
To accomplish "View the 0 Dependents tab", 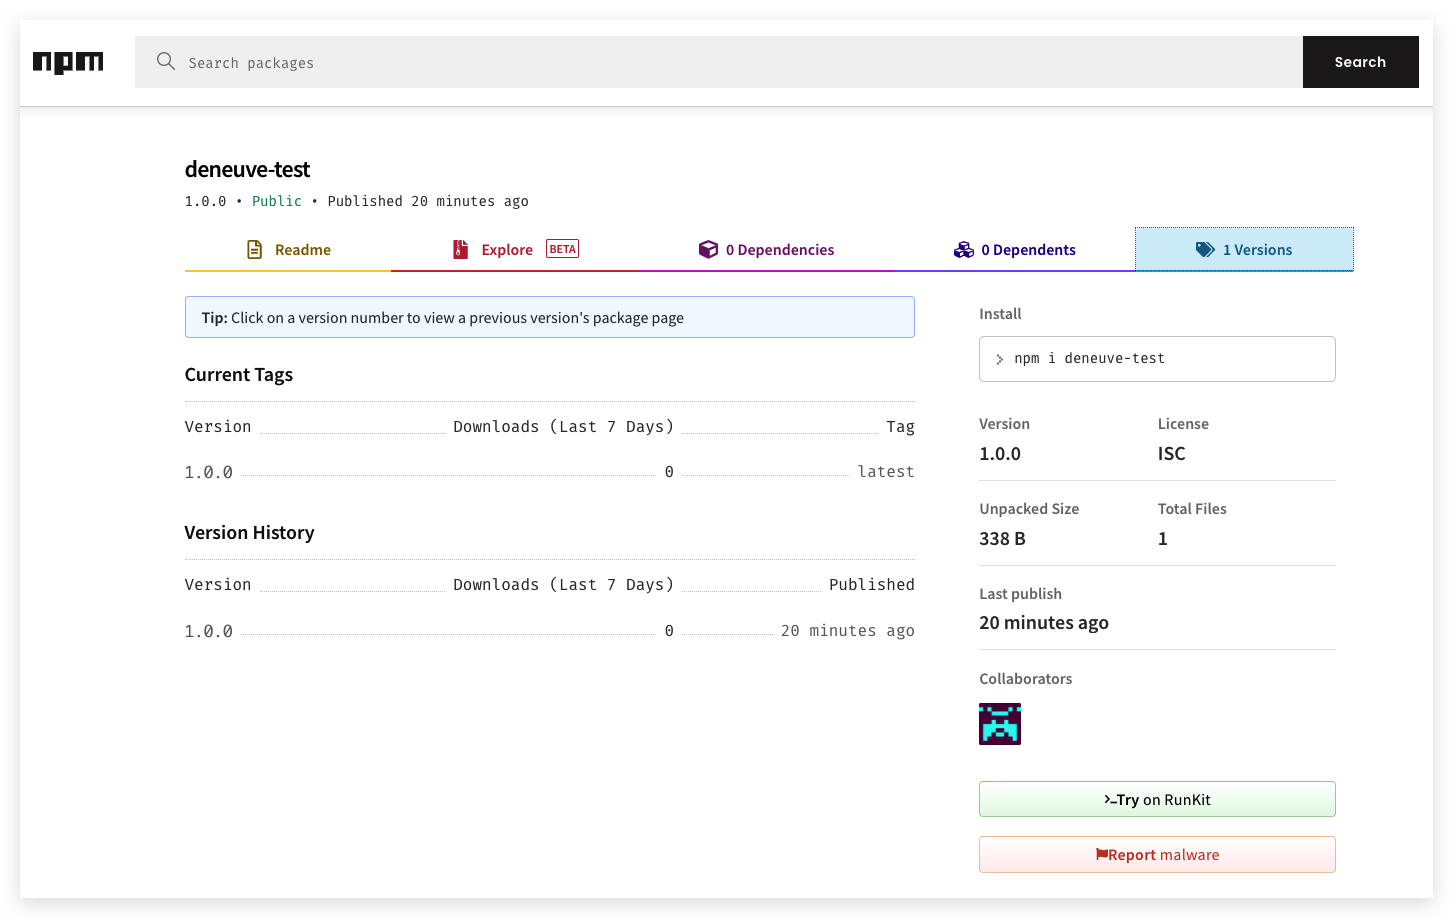I will tap(1014, 249).
